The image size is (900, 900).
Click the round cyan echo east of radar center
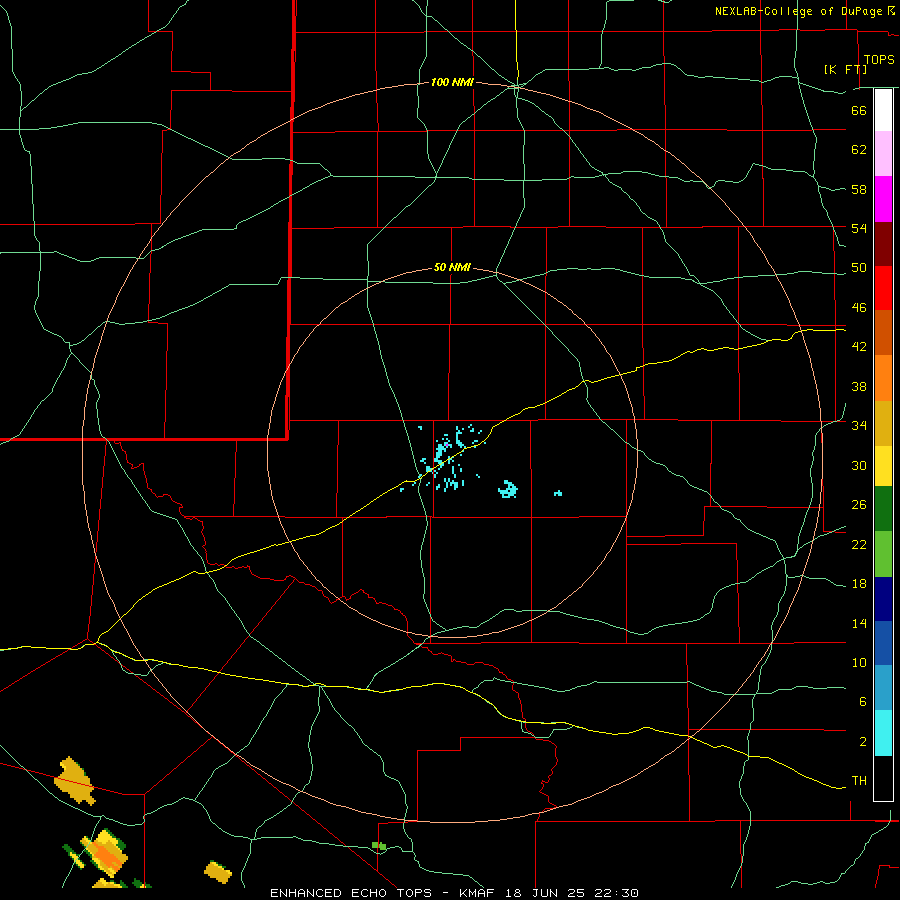[507, 489]
